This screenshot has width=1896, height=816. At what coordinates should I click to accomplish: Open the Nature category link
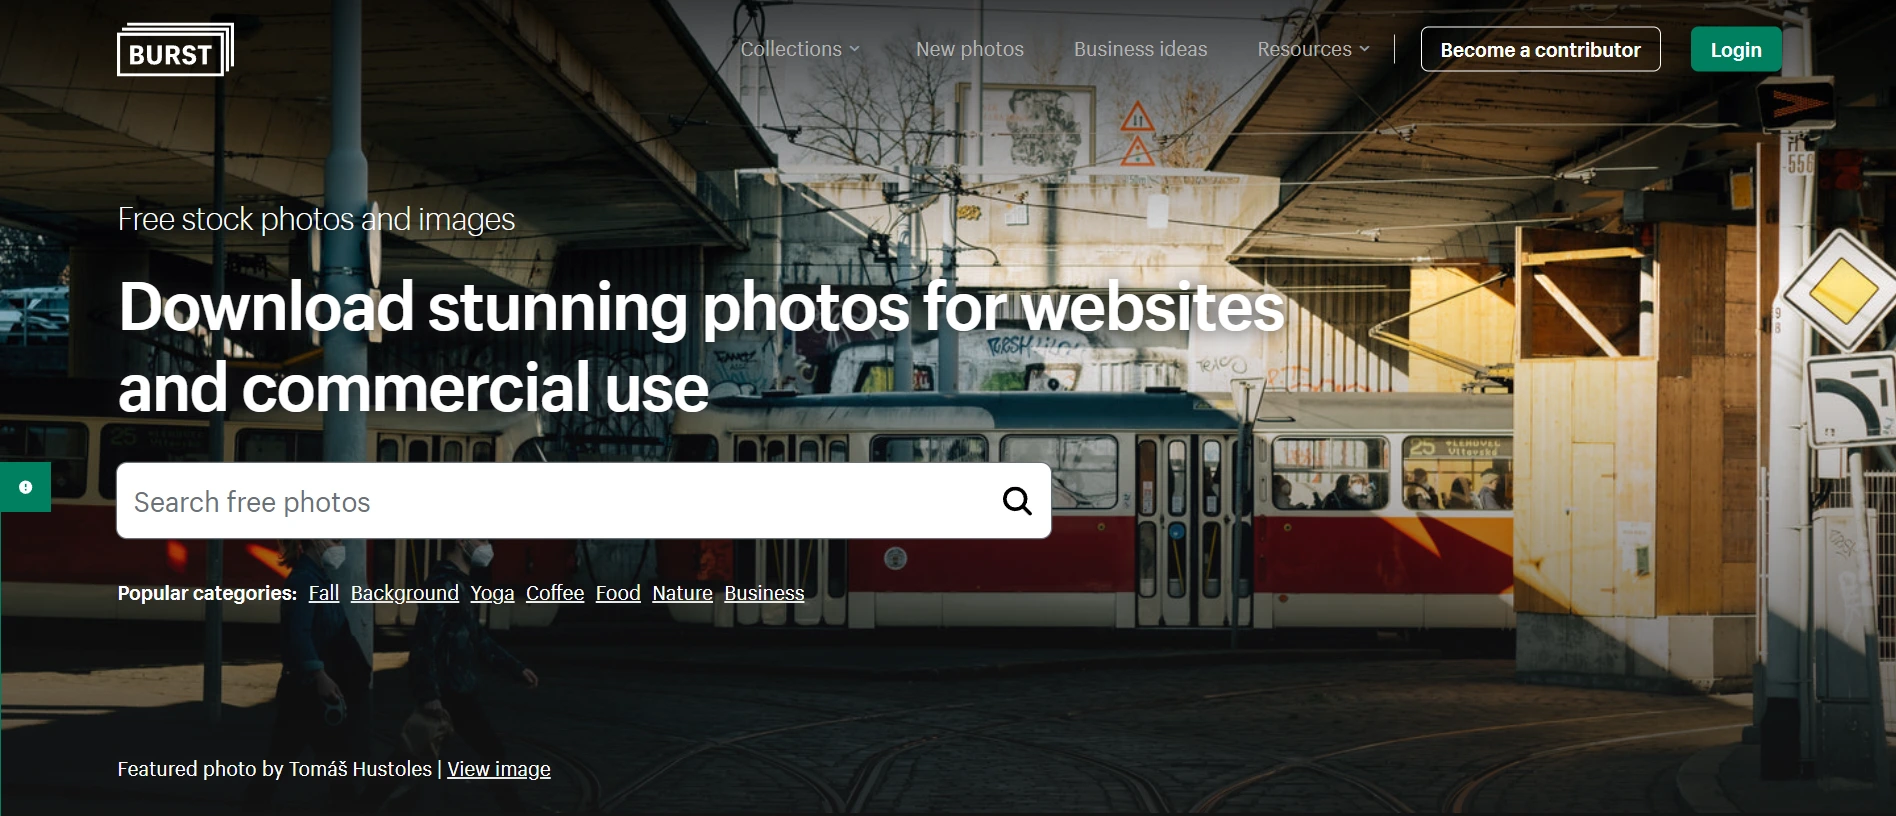[682, 593]
